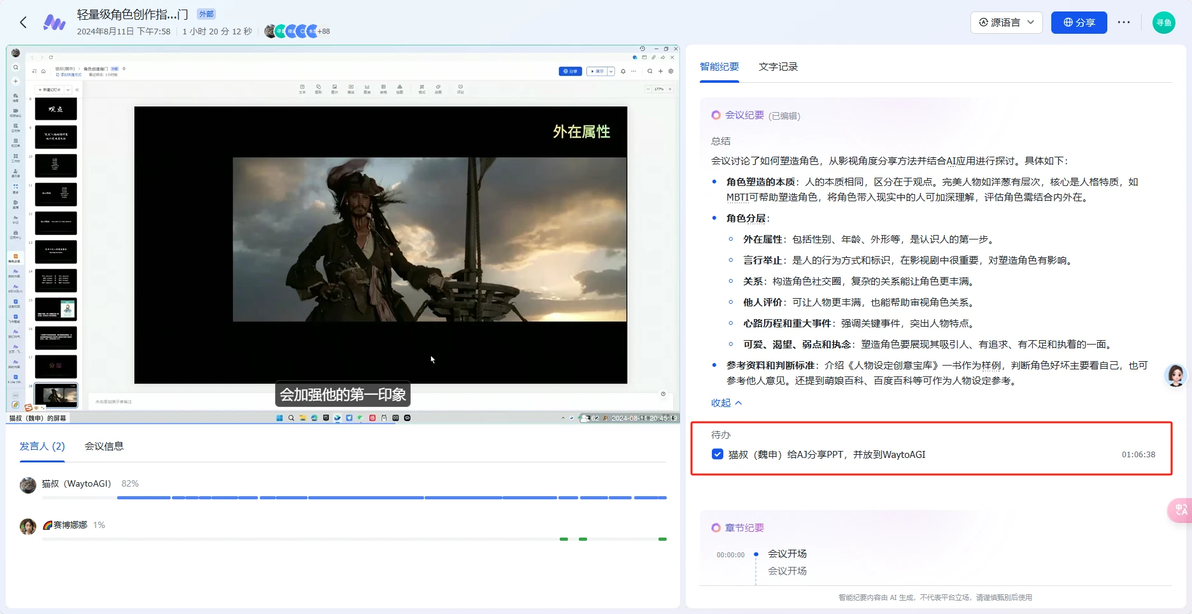Open the floating AI assistant avatar
Viewport: 1192px width, 614px height.
[x=1175, y=375]
